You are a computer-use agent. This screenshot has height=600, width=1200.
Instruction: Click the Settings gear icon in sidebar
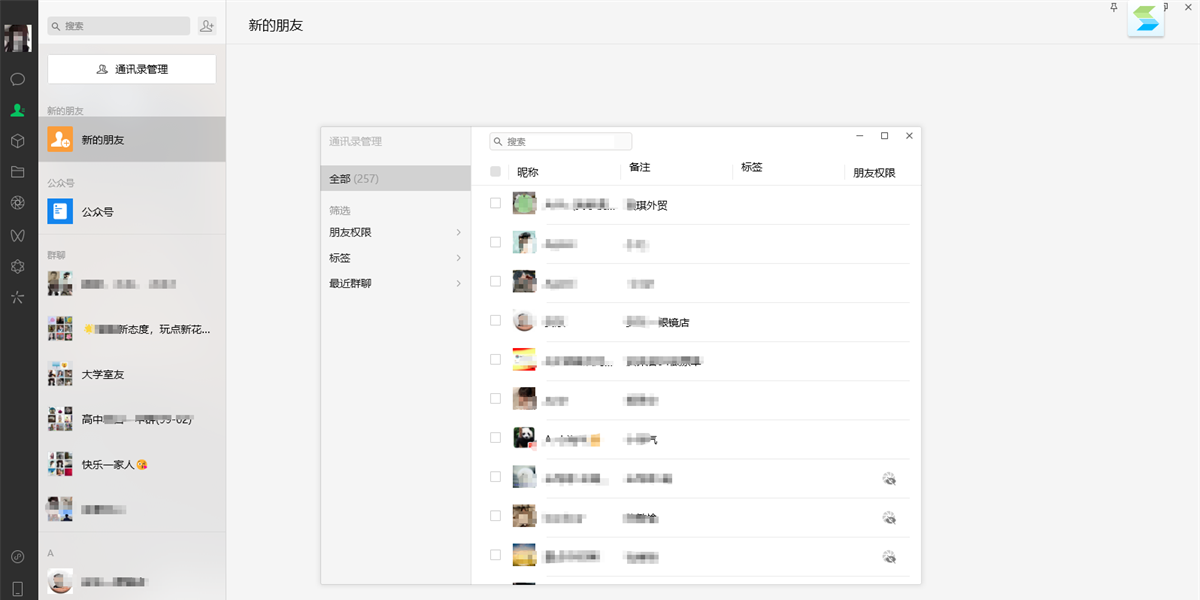point(17,267)
